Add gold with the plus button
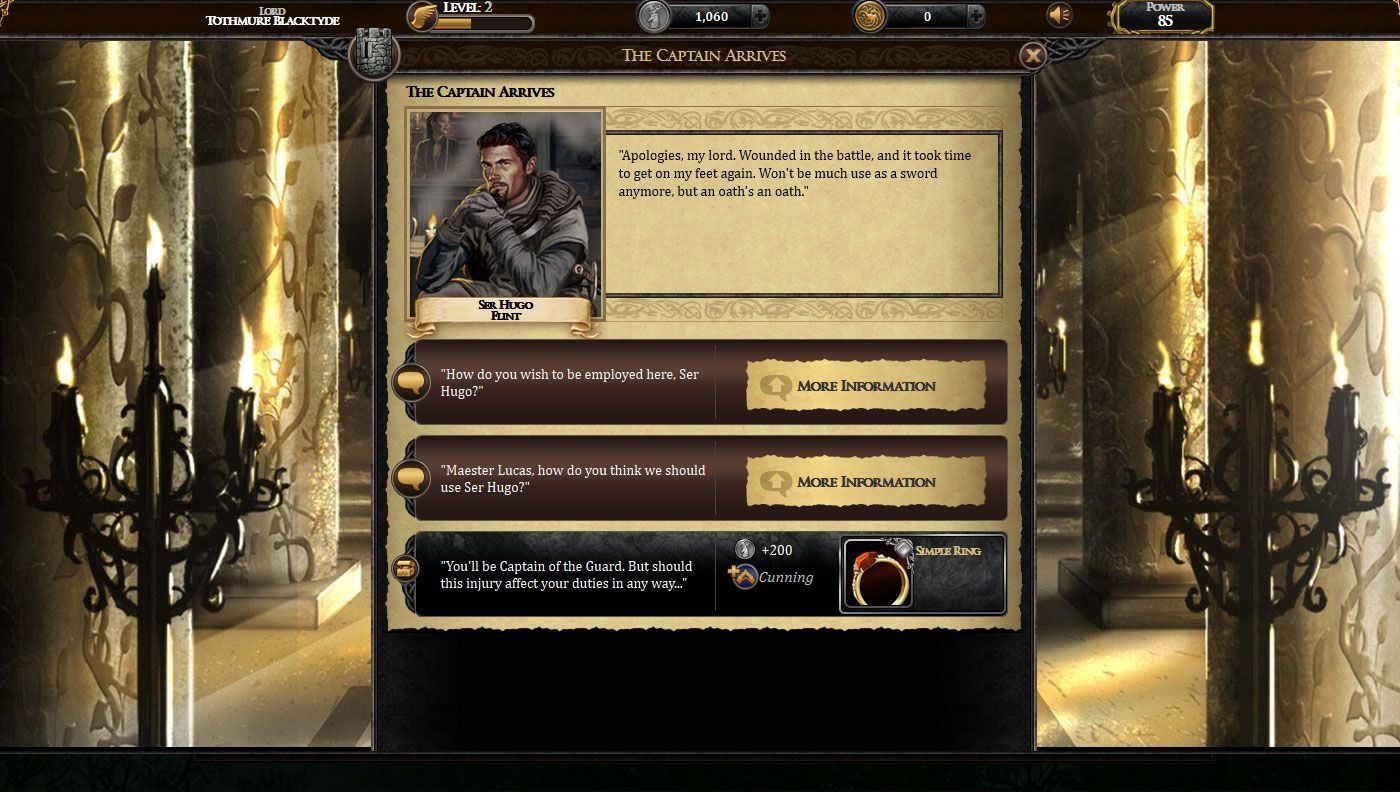The width and height of the screenshot is (1400, 792). tap(976, 16)
